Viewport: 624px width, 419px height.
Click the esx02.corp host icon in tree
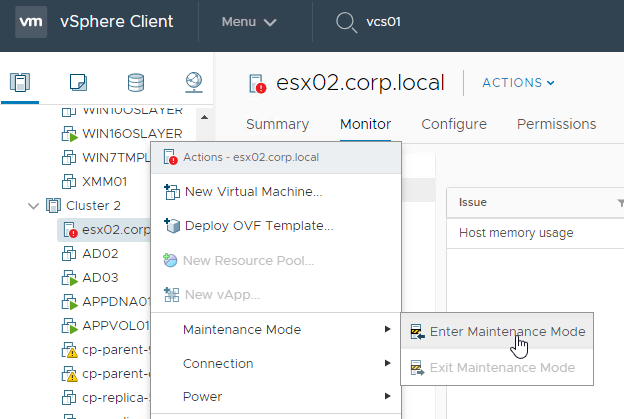point(70,230)
